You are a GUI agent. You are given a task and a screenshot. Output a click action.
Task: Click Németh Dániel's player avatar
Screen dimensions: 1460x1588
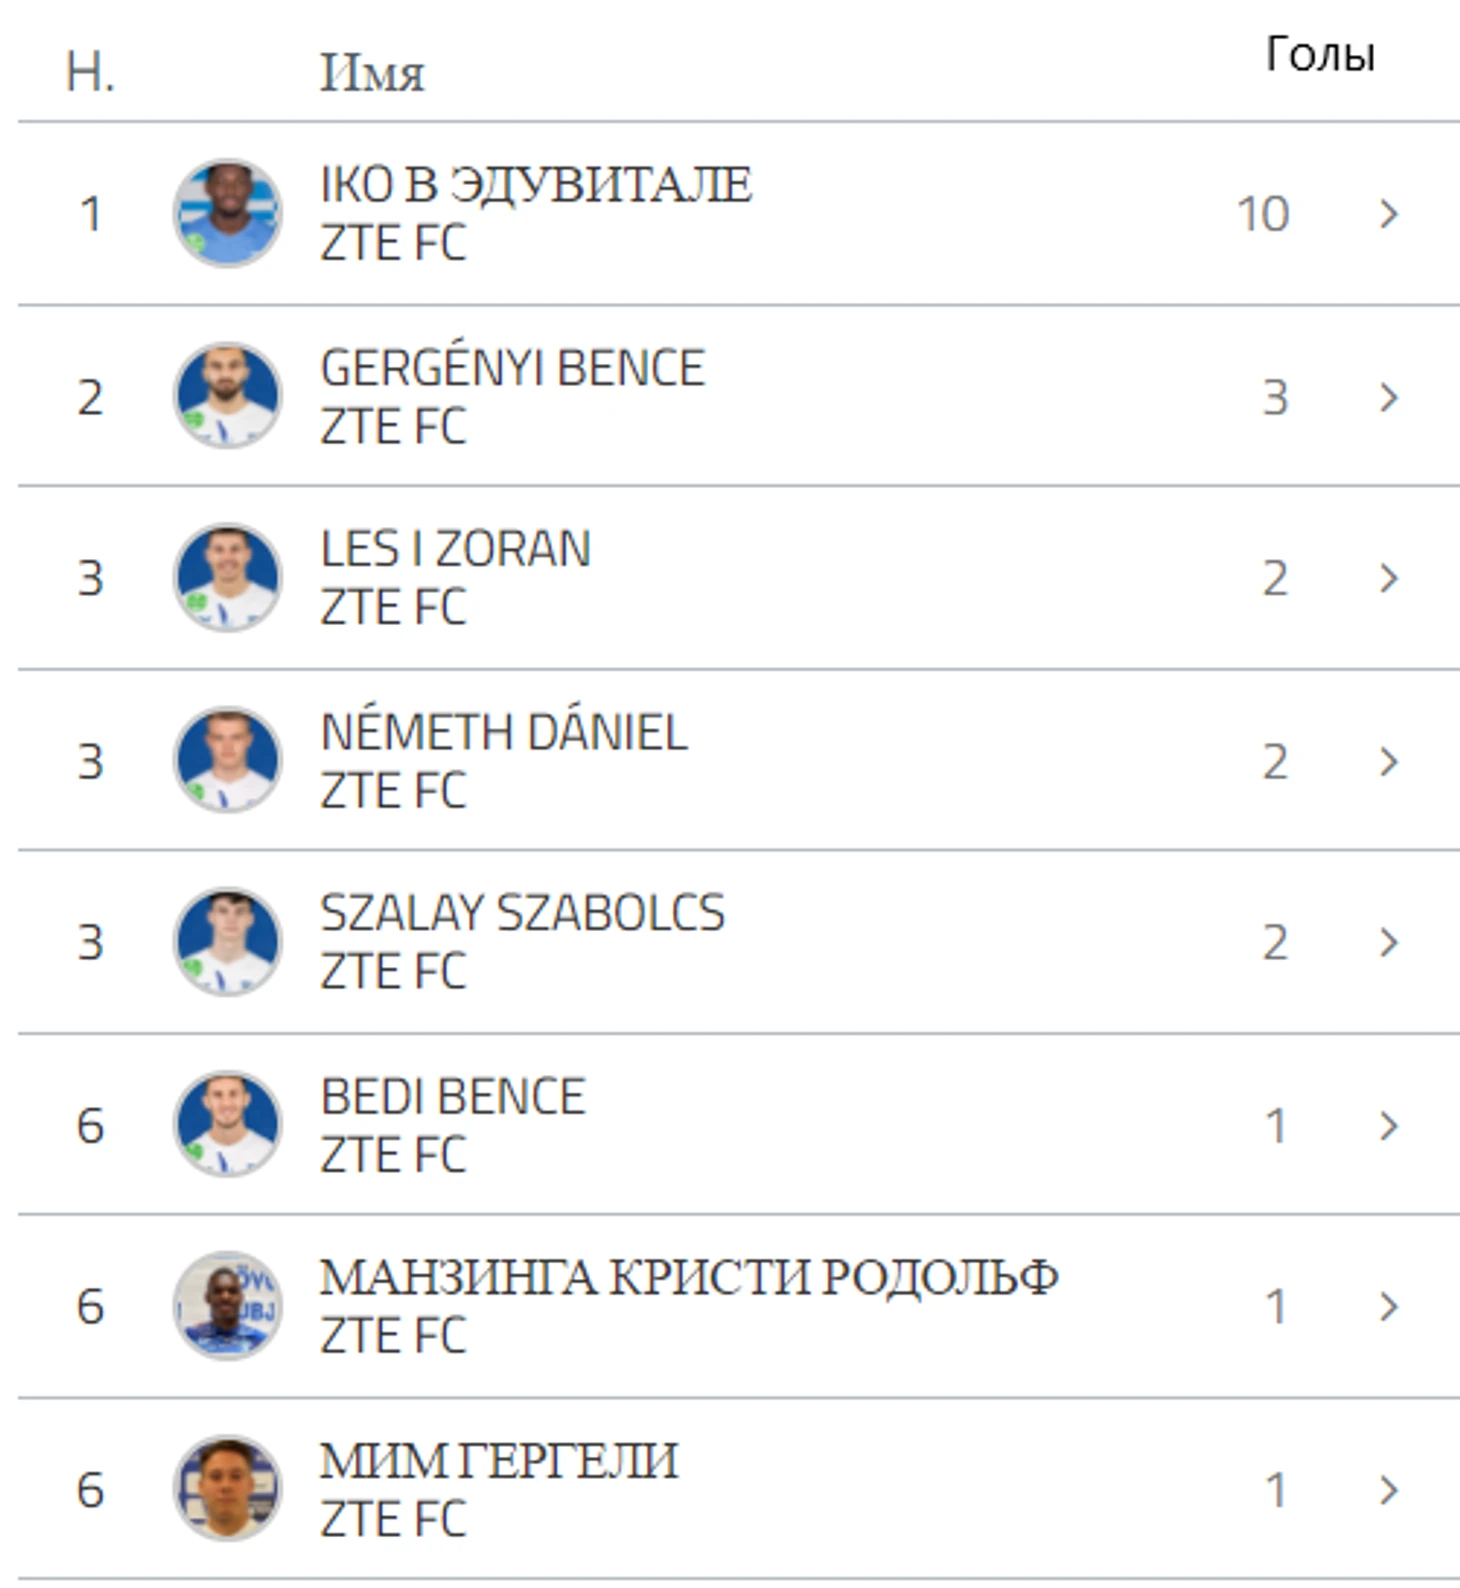[227, 760]
